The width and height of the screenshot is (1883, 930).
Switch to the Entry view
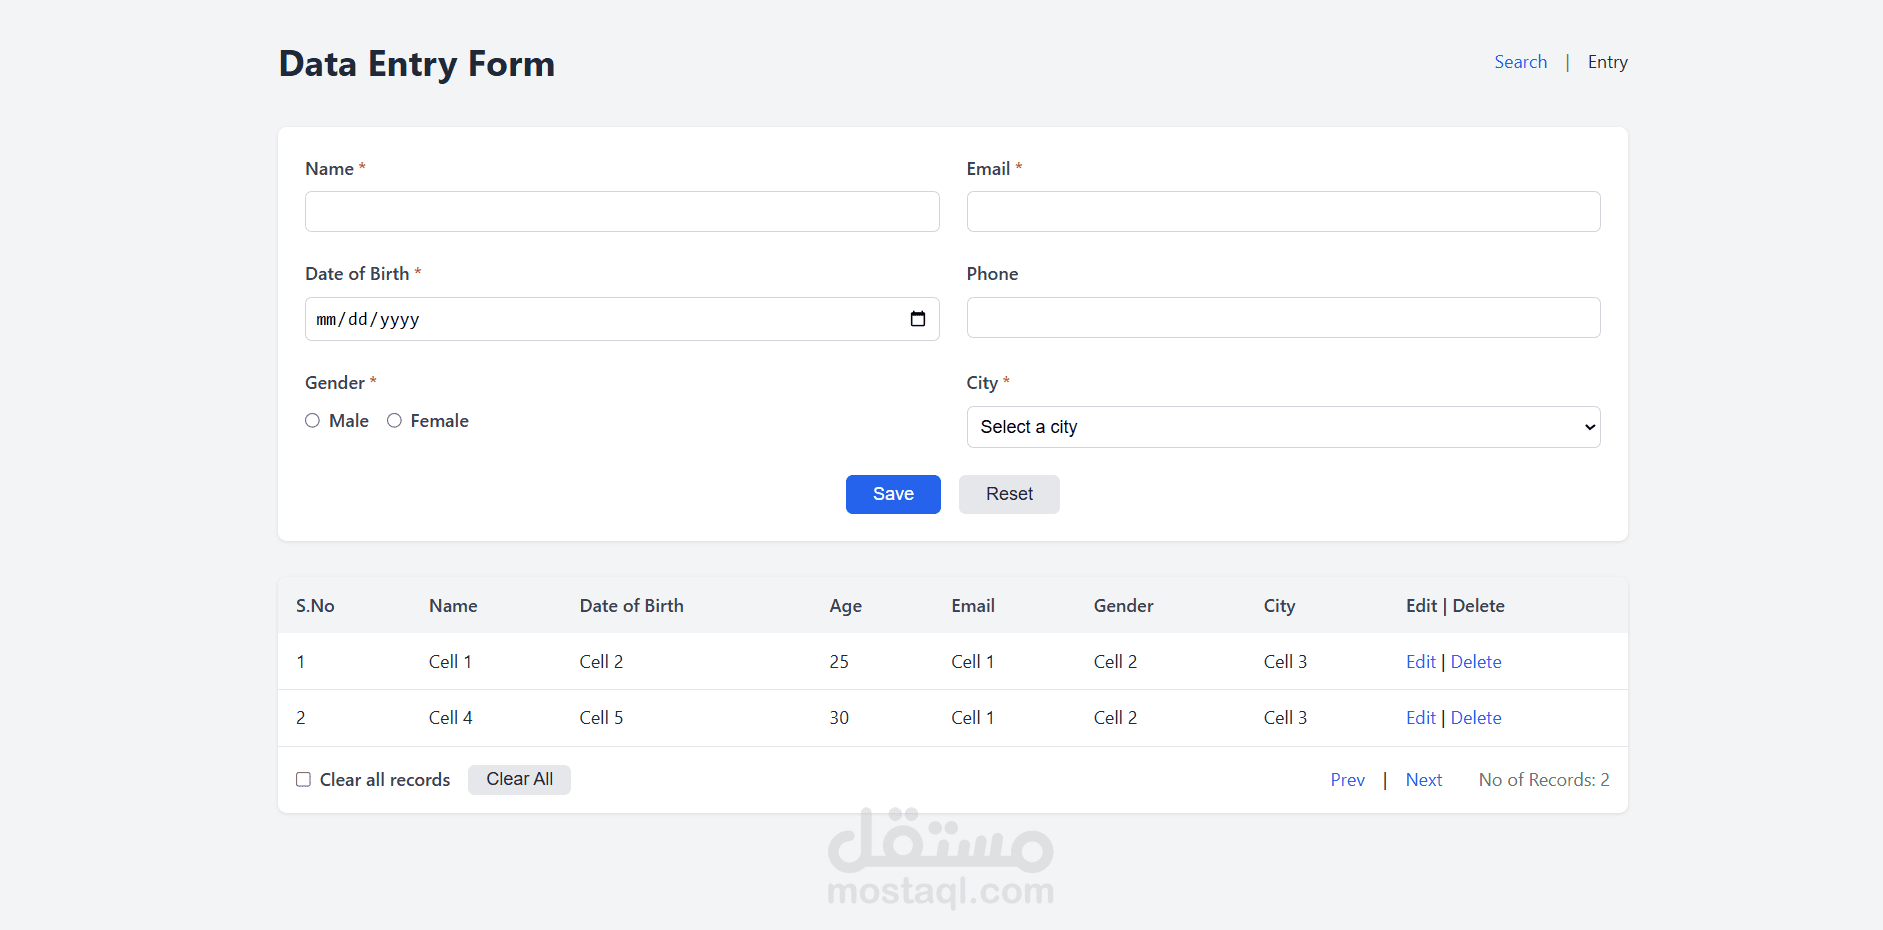click(x=1607, y=61)
